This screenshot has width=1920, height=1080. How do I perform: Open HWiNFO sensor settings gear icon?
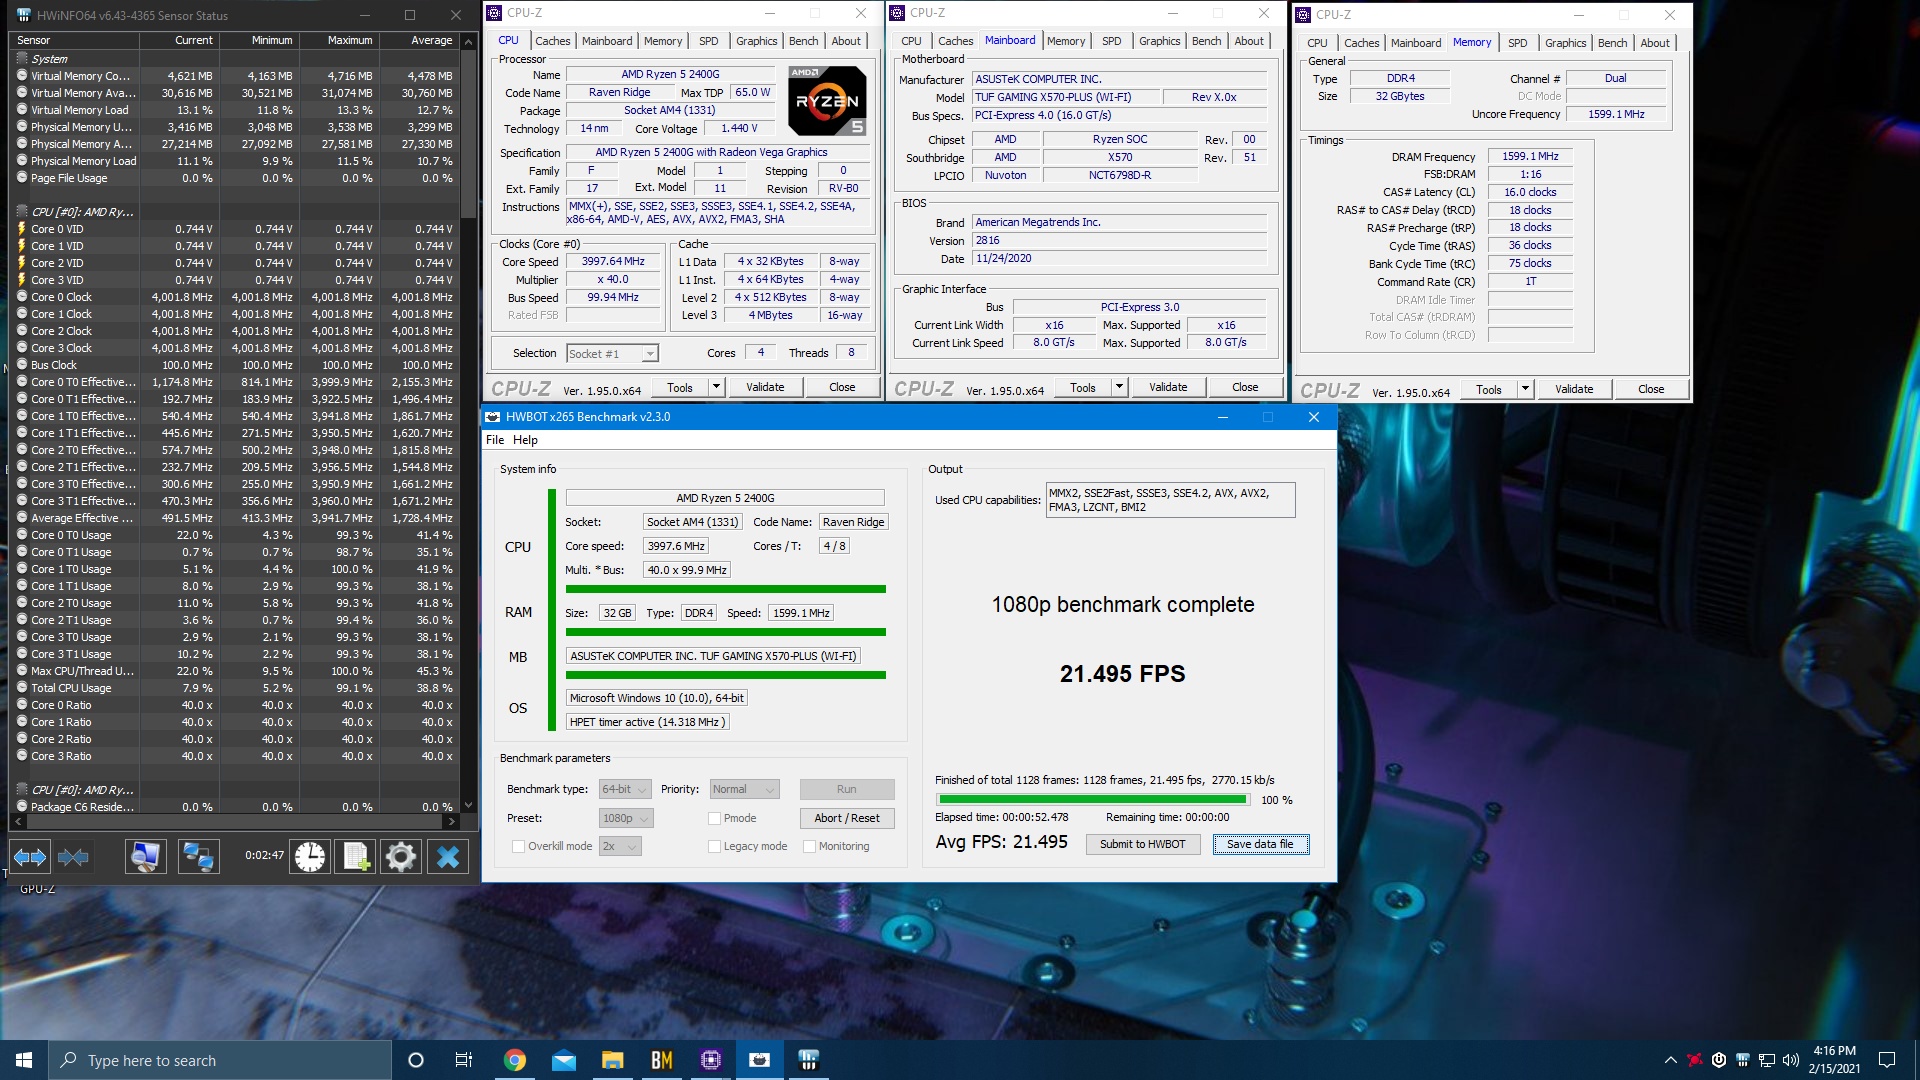coord(401,857)
